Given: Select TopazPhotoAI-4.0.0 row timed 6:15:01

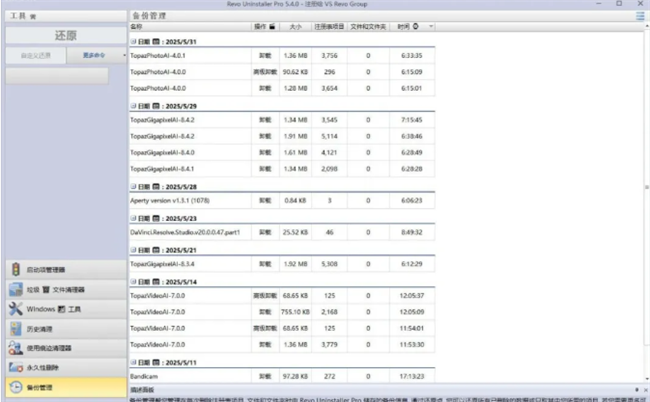Looking at the screenshot, I should [282, 88].
